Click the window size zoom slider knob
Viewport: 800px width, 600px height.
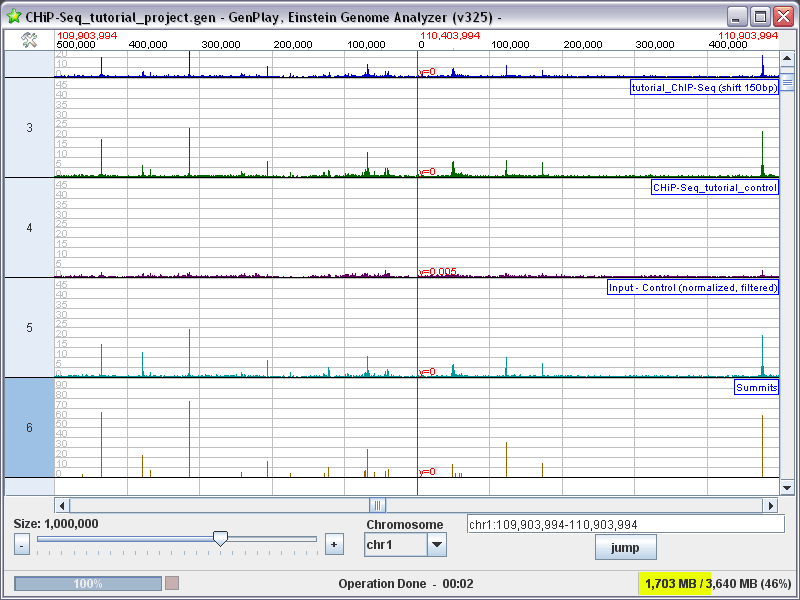tap(220, 538)
